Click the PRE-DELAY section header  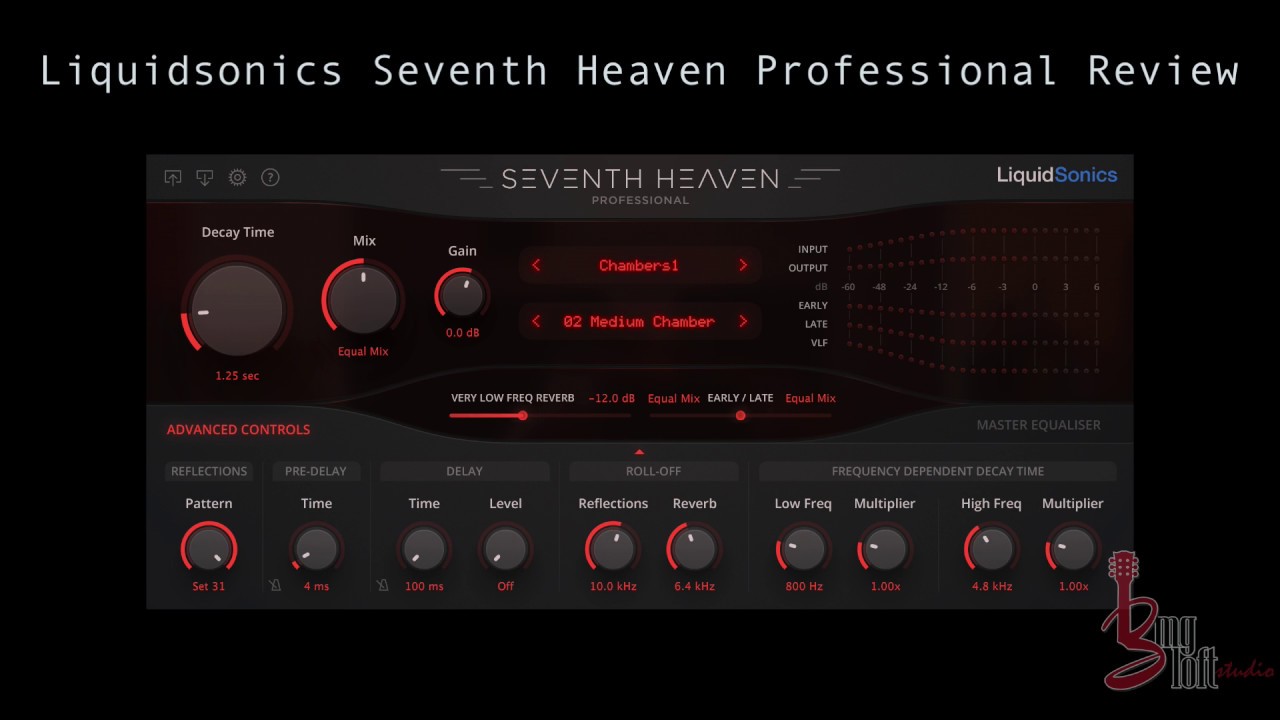click(316, 471)
